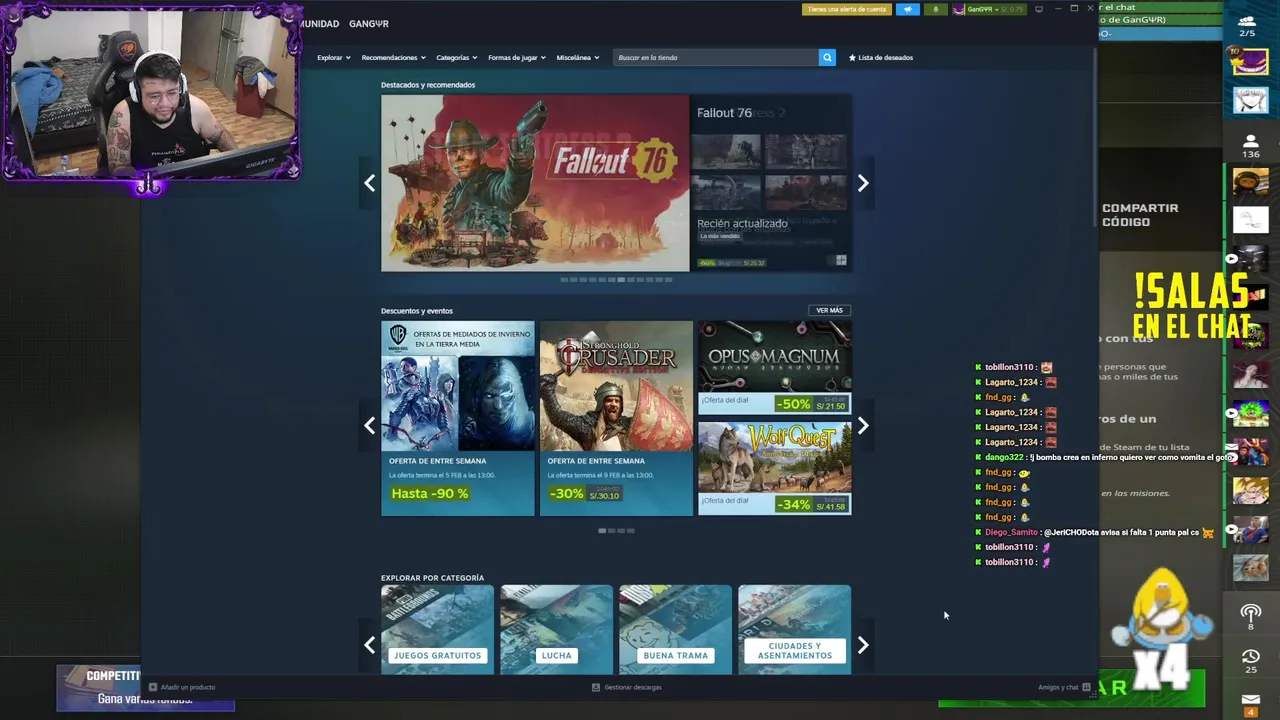1280x720 pixels.
Task: Open the Tierra Media winter sale card
Action: pos(458,418)
